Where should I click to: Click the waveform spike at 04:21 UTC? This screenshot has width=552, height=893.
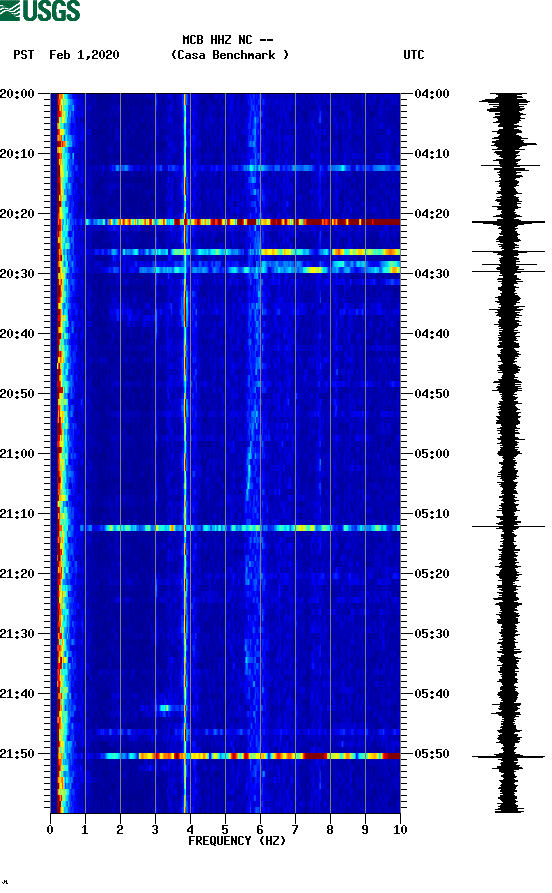[508, 222]
